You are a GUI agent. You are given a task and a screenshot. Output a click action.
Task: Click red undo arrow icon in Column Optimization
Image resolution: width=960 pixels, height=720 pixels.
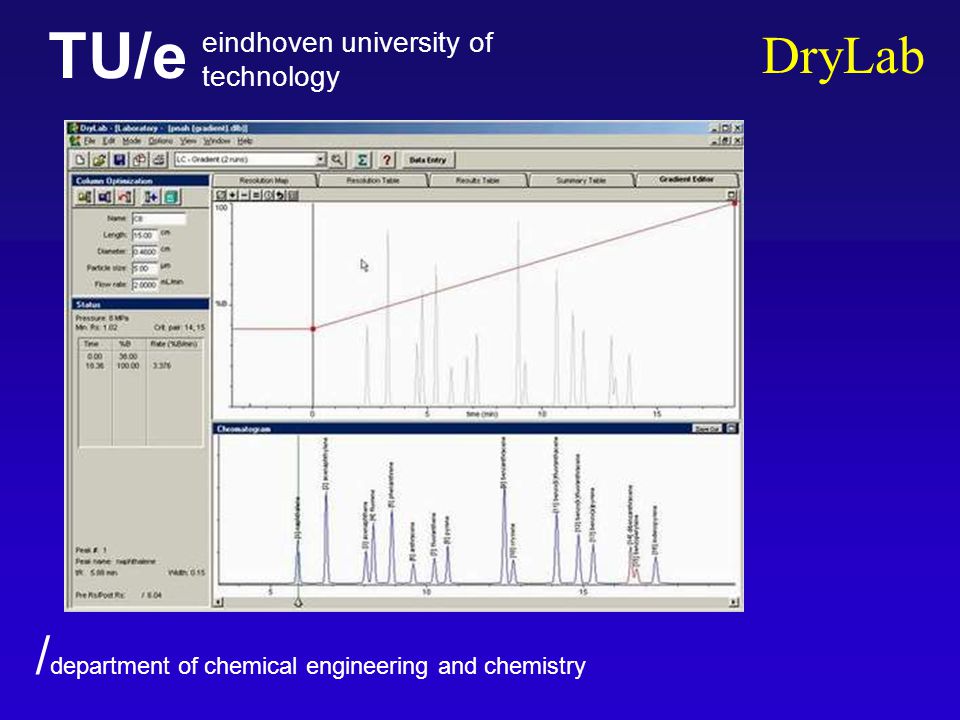[125, 197]
